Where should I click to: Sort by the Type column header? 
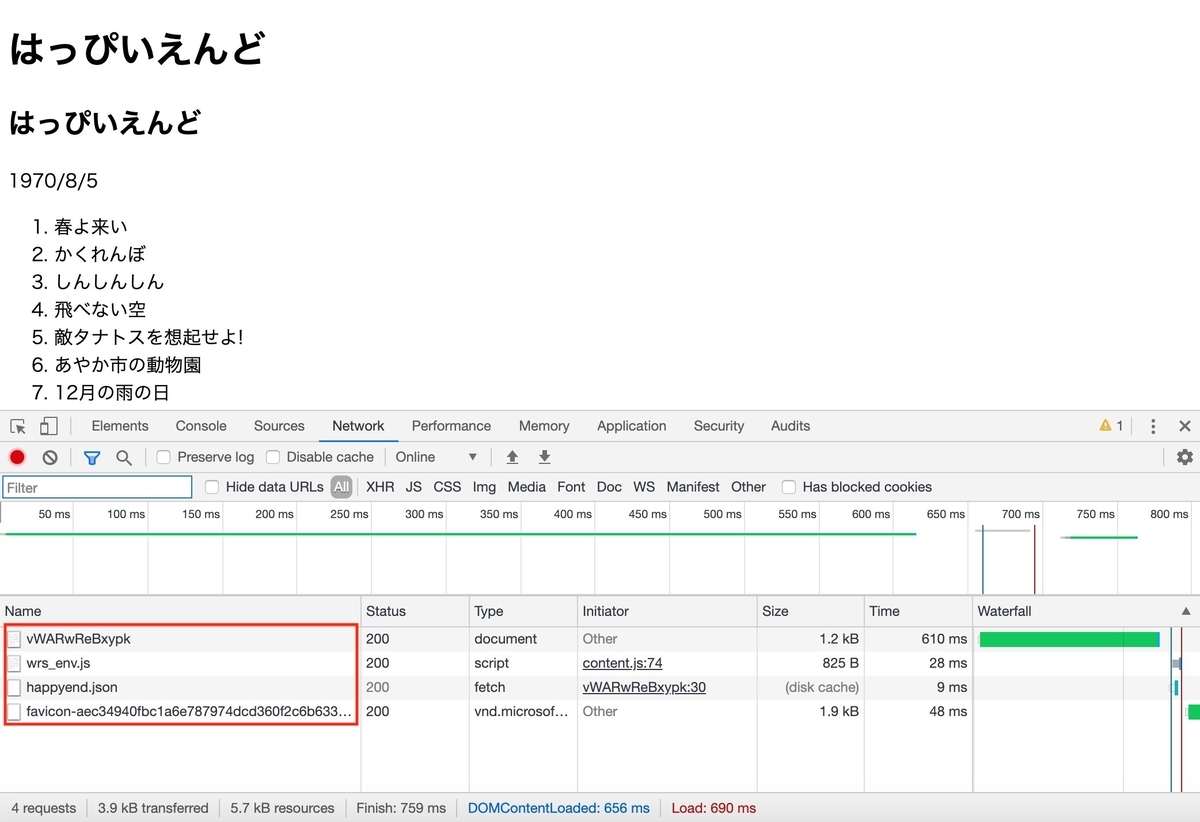523,611
